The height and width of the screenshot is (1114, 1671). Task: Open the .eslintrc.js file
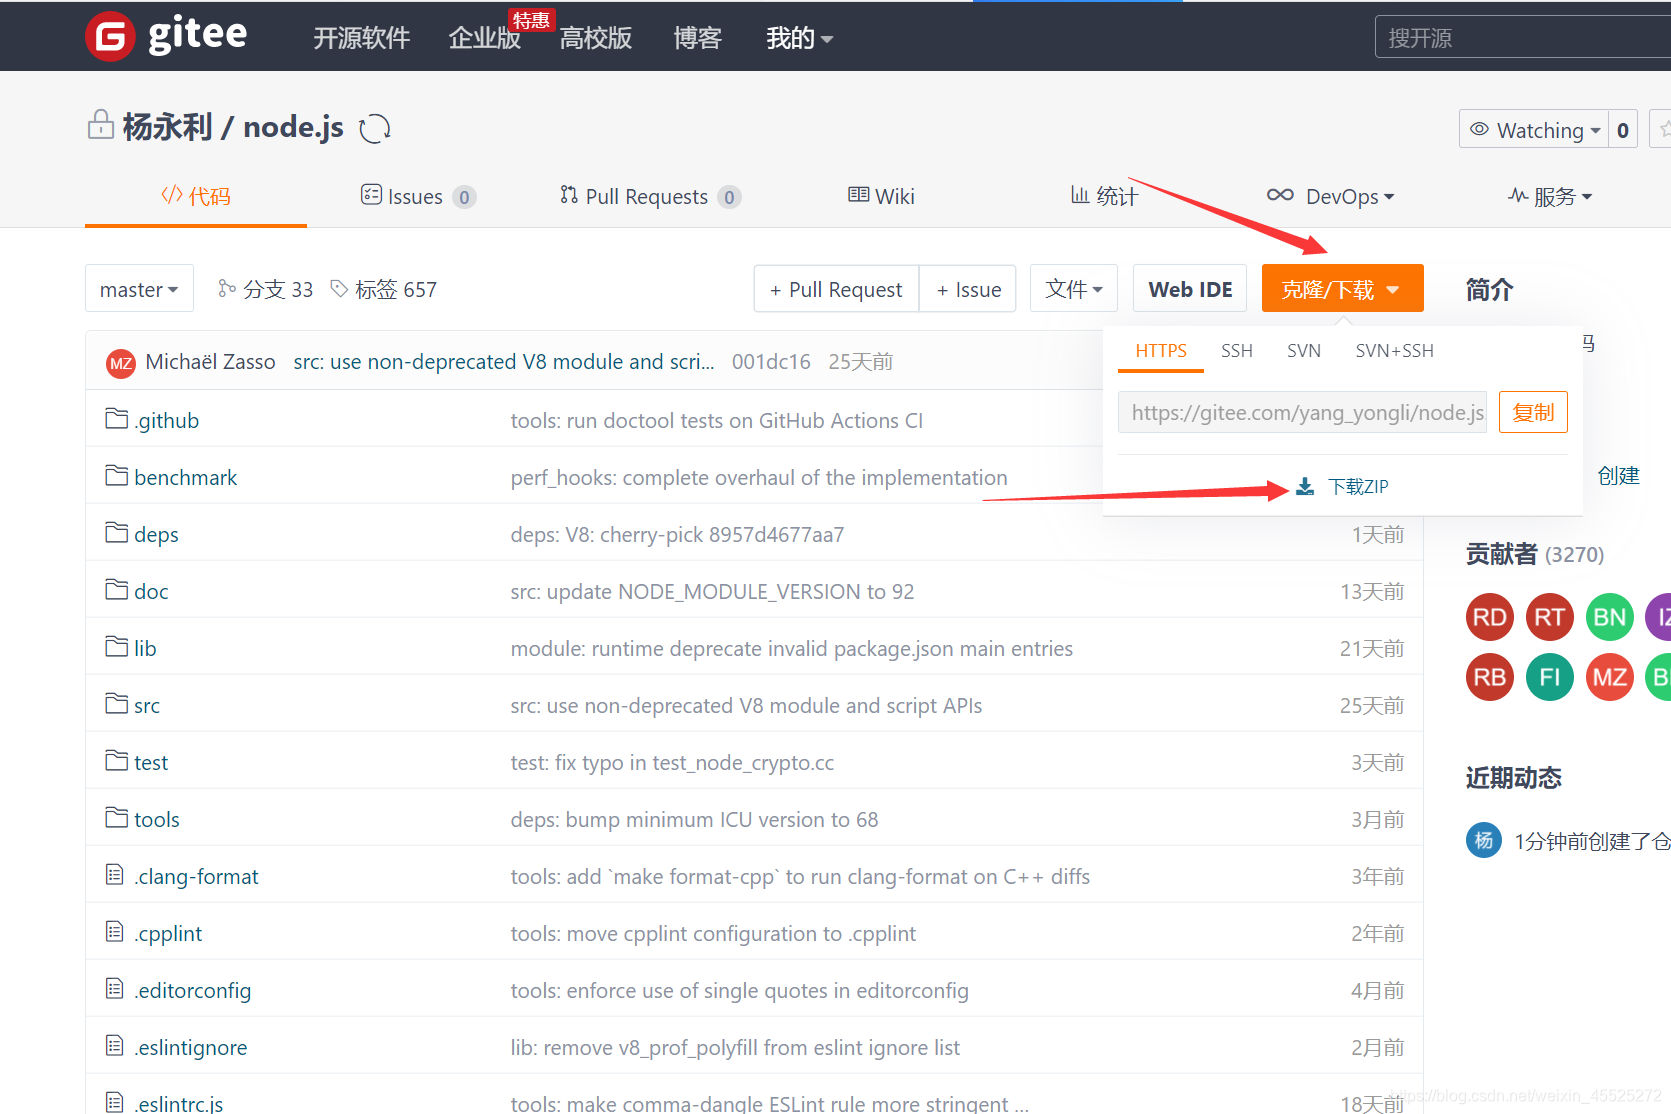[x=180, y=1103]
